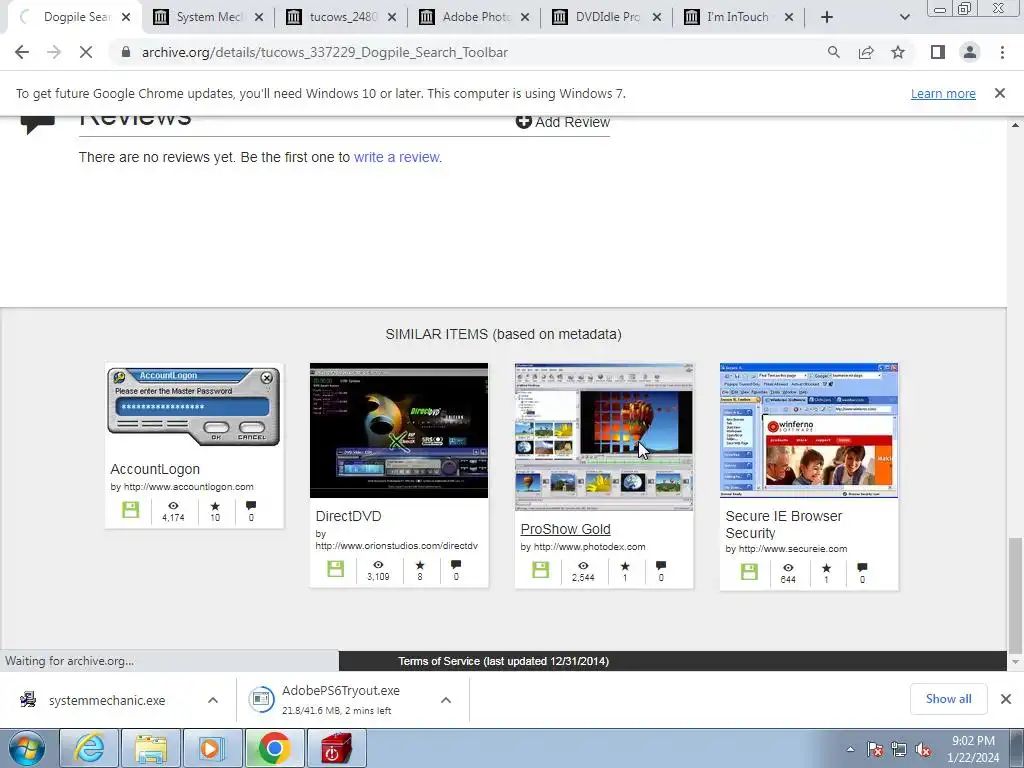Open DirectDVD thumbnail image

pyautogui.click(x=399, y=430)
